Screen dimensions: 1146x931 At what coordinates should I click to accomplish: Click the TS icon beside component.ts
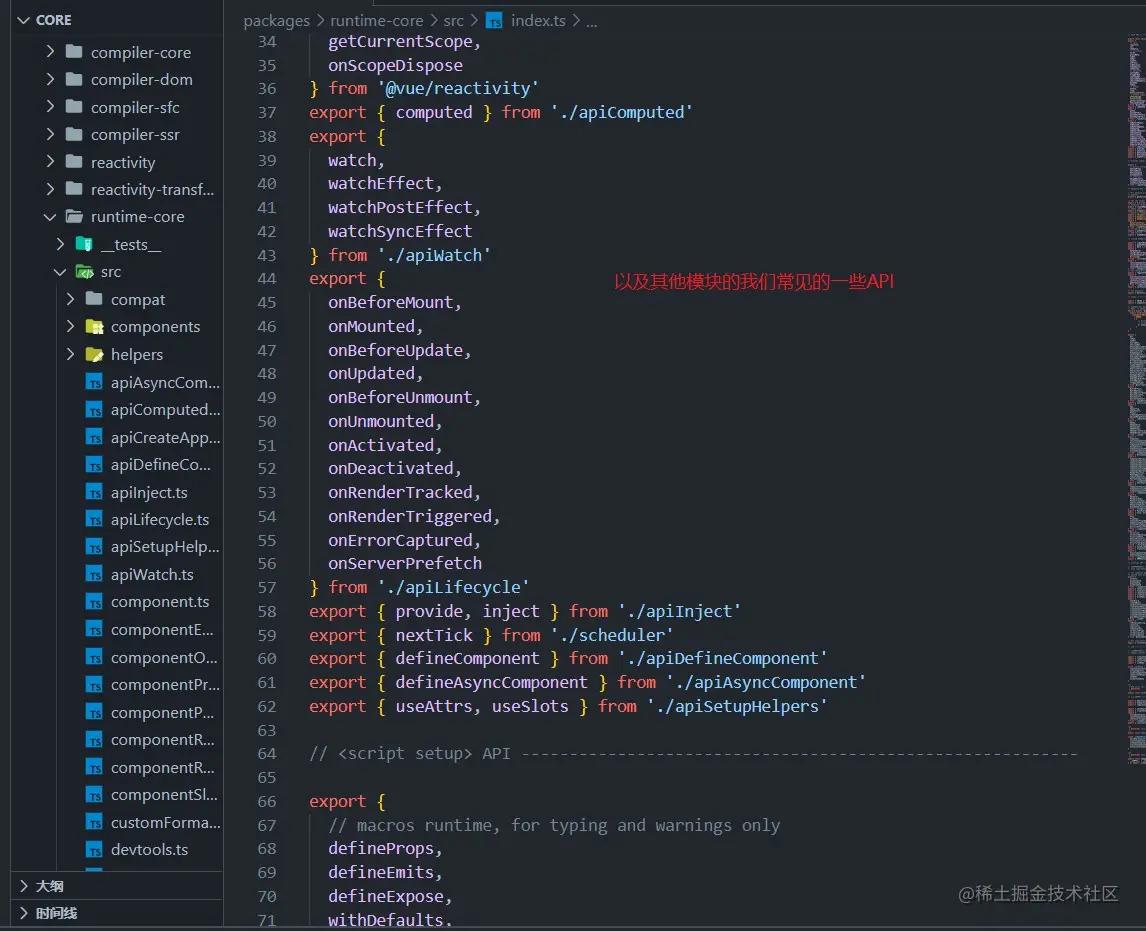click(94, 602)
